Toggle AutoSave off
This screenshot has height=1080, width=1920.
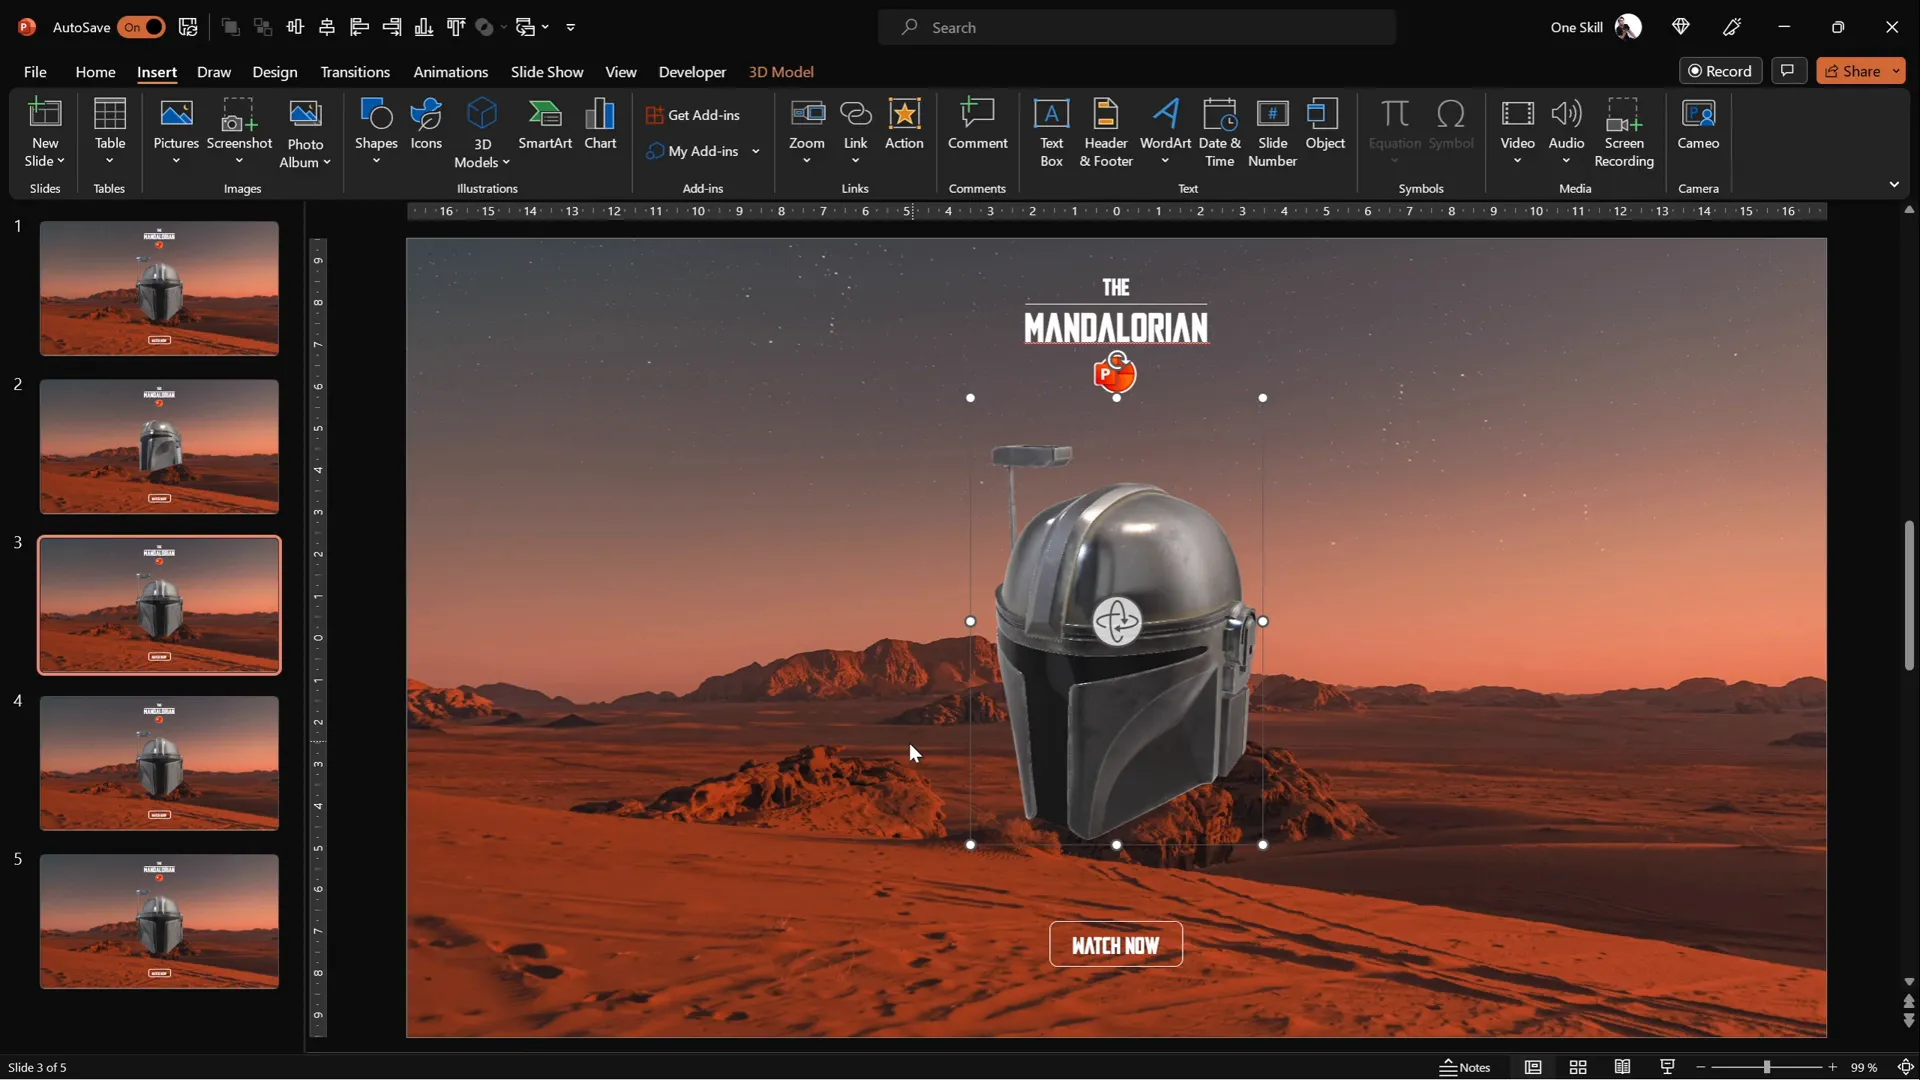141,27
